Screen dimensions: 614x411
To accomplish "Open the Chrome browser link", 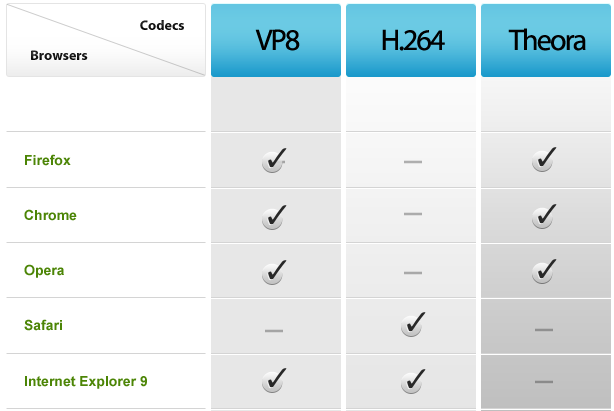I will pyautogui.click(x=50, y=215).
